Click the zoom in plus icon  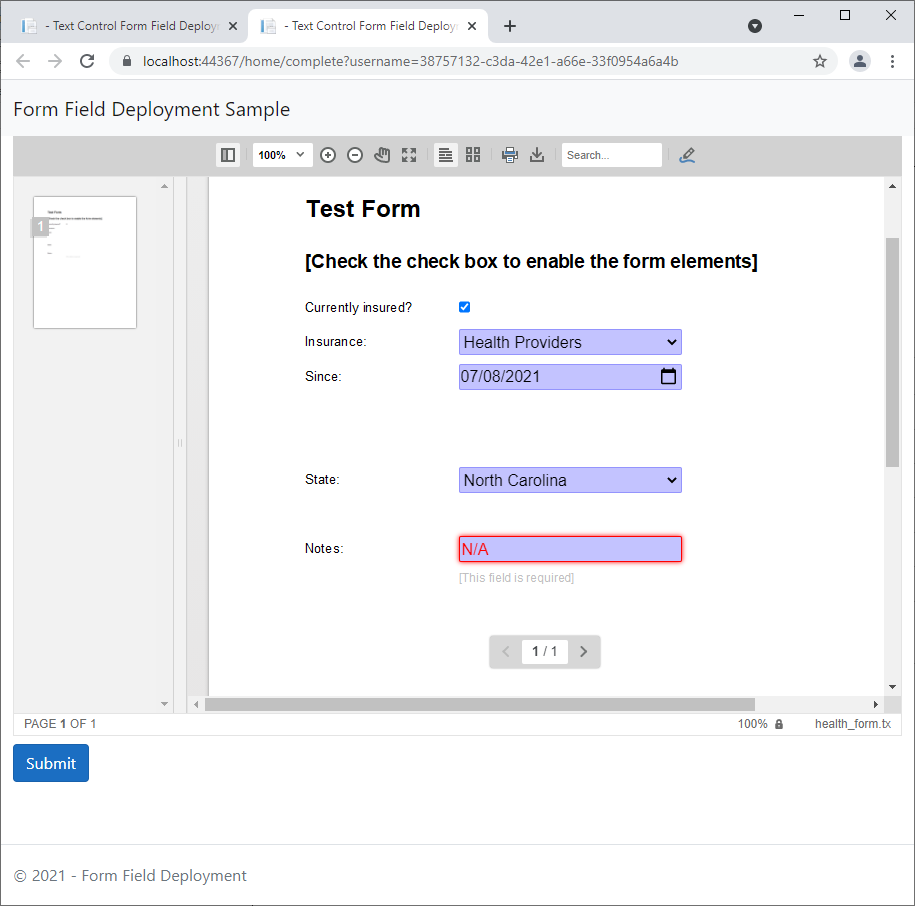328,155
